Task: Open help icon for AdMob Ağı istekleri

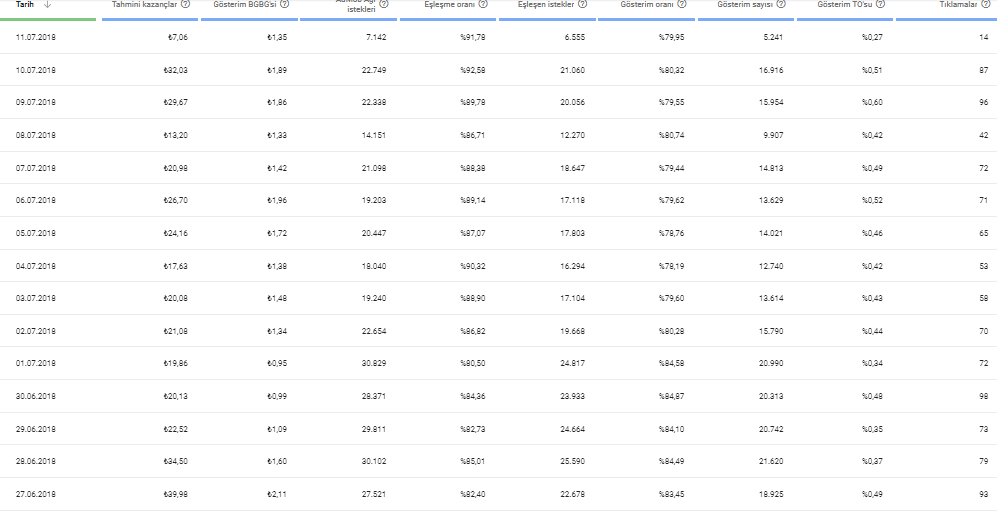Action: pyautogui.click(x=383, y=4)
